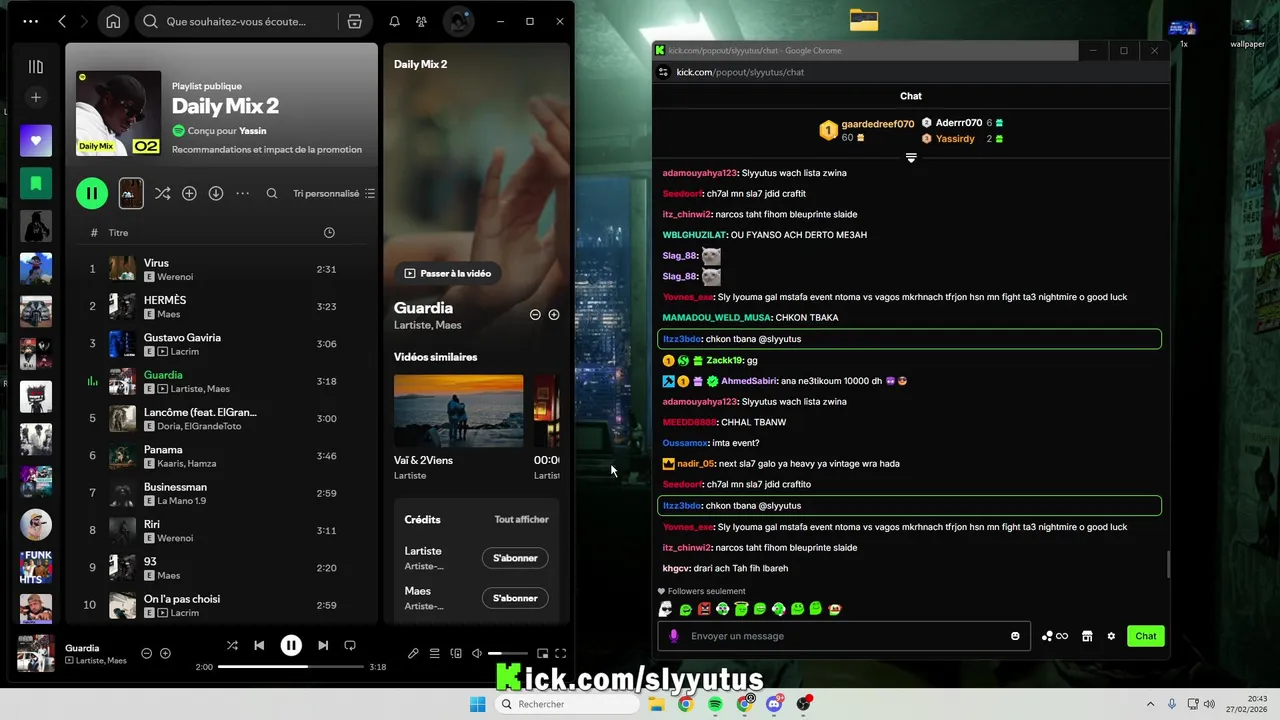Add Guardia to playlist in right panel
The image size is (1280, 720).
[x=554, y=314]
